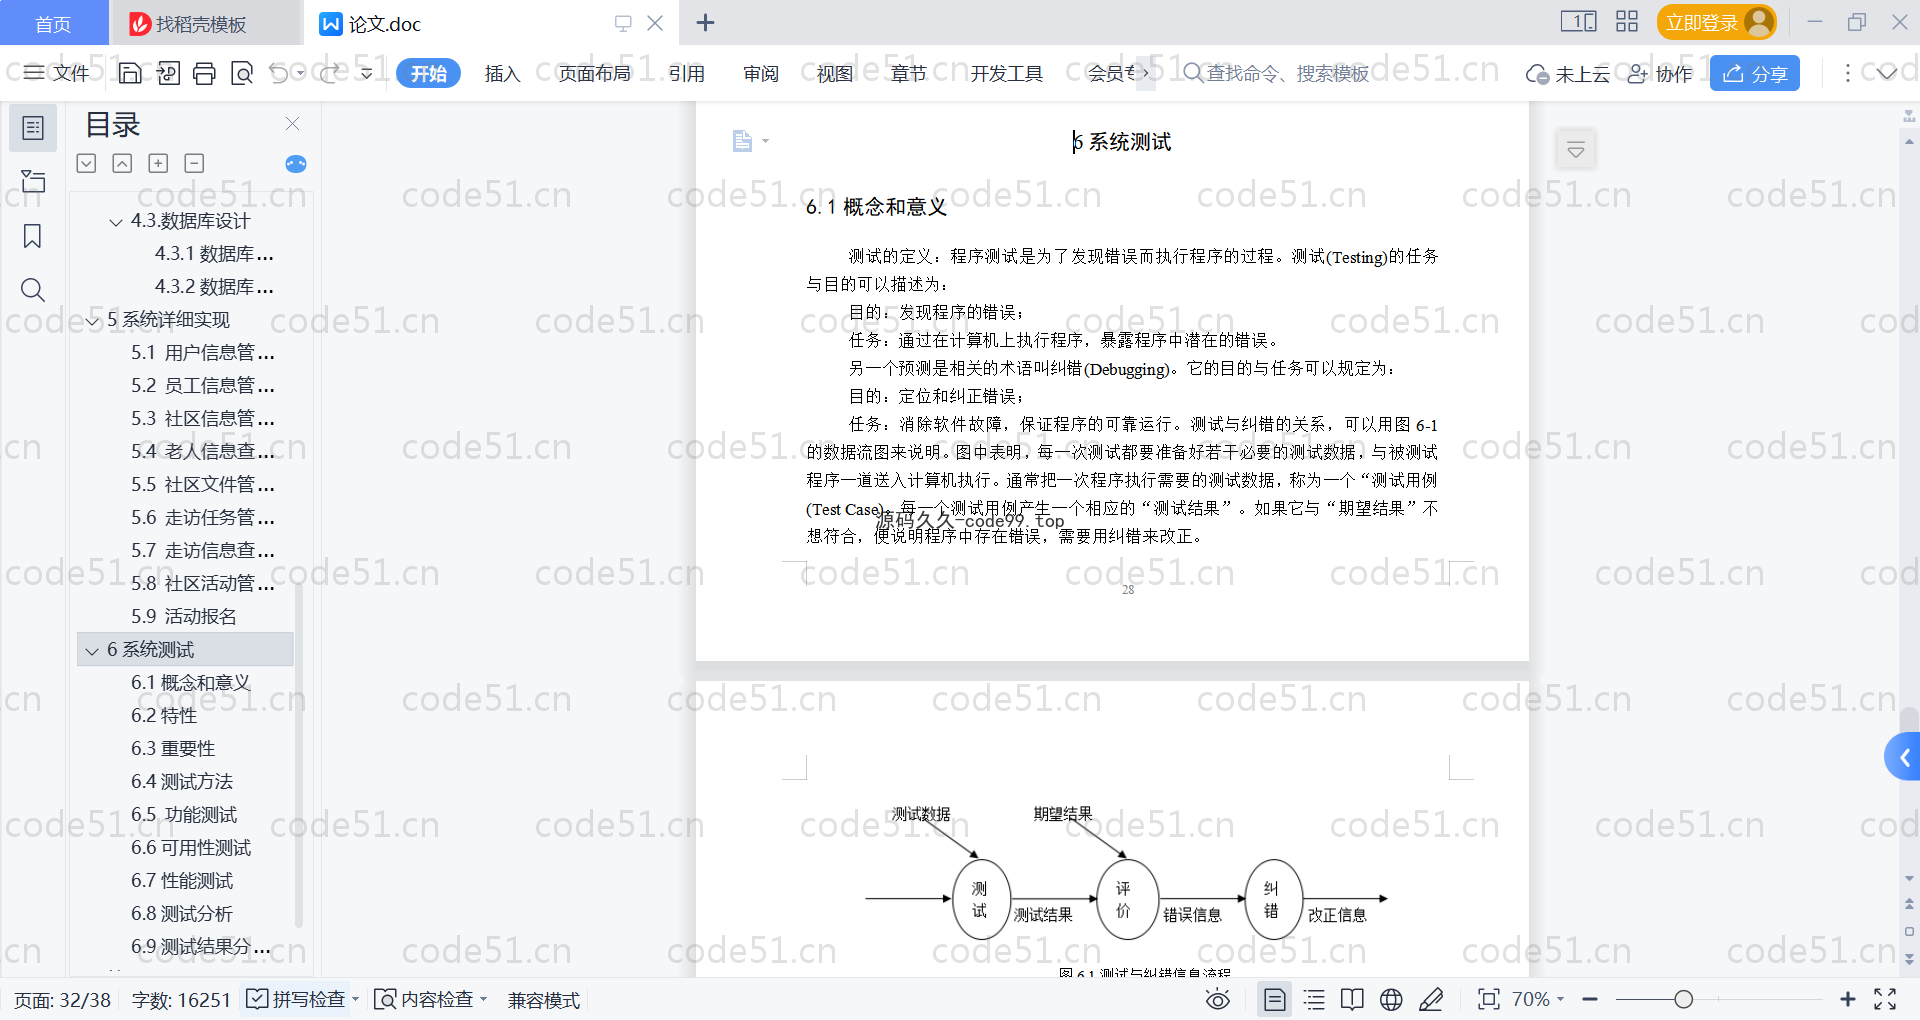
Task: Click the Print icon in quick toolbar
Action: pos(205,73)
